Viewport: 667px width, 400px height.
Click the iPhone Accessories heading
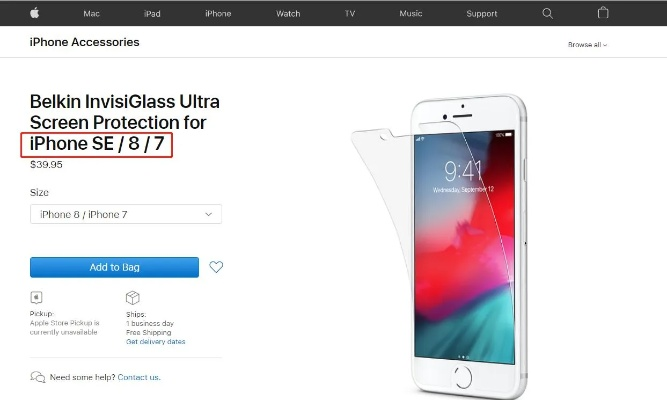pyautogui.click(x=85, y=42)
